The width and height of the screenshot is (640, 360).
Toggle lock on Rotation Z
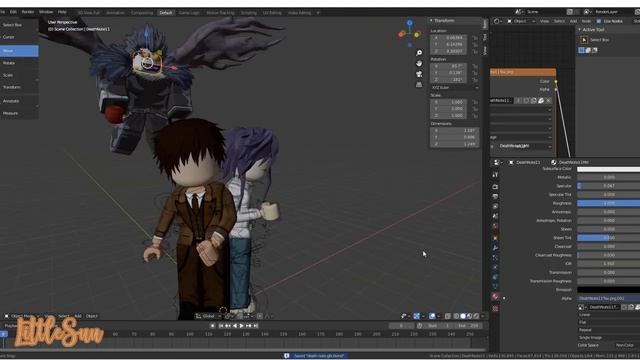475,80
